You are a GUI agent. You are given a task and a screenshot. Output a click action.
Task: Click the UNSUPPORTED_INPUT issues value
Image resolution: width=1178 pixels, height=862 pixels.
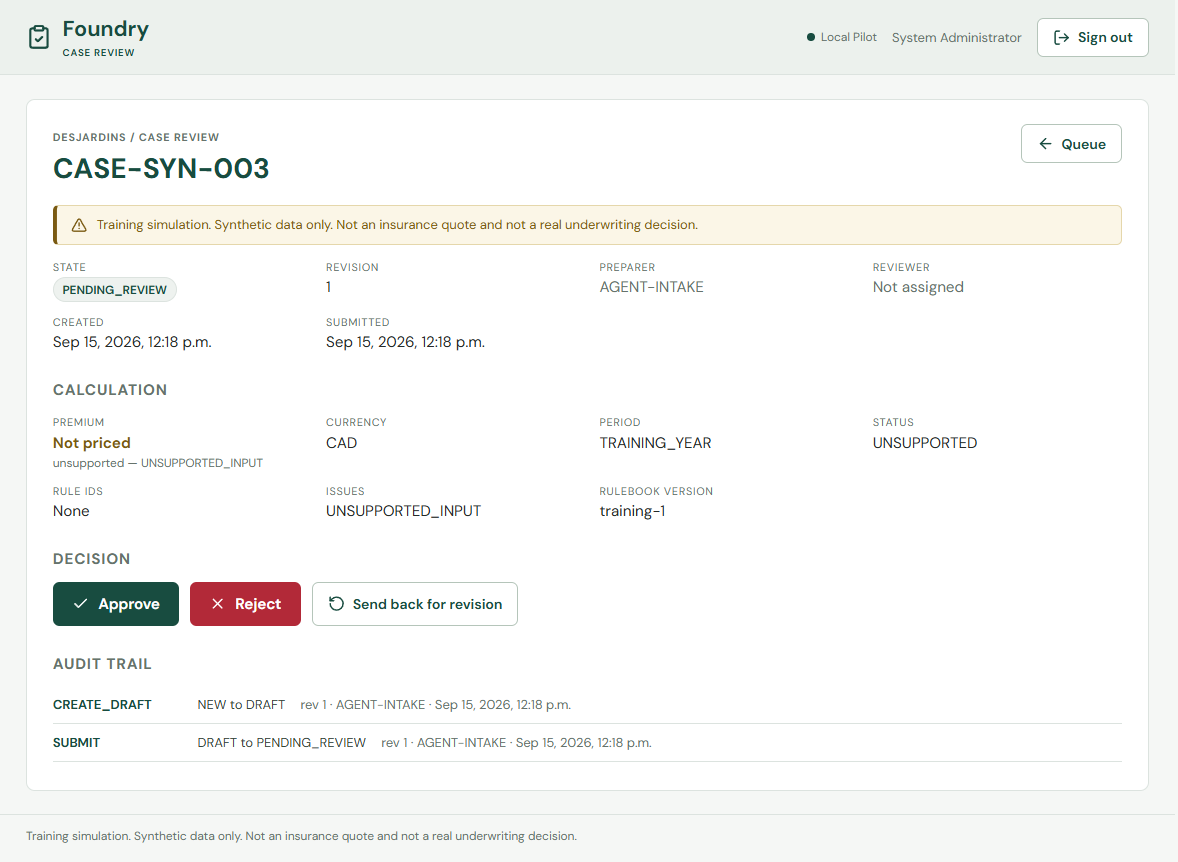[x=403, y=511]
